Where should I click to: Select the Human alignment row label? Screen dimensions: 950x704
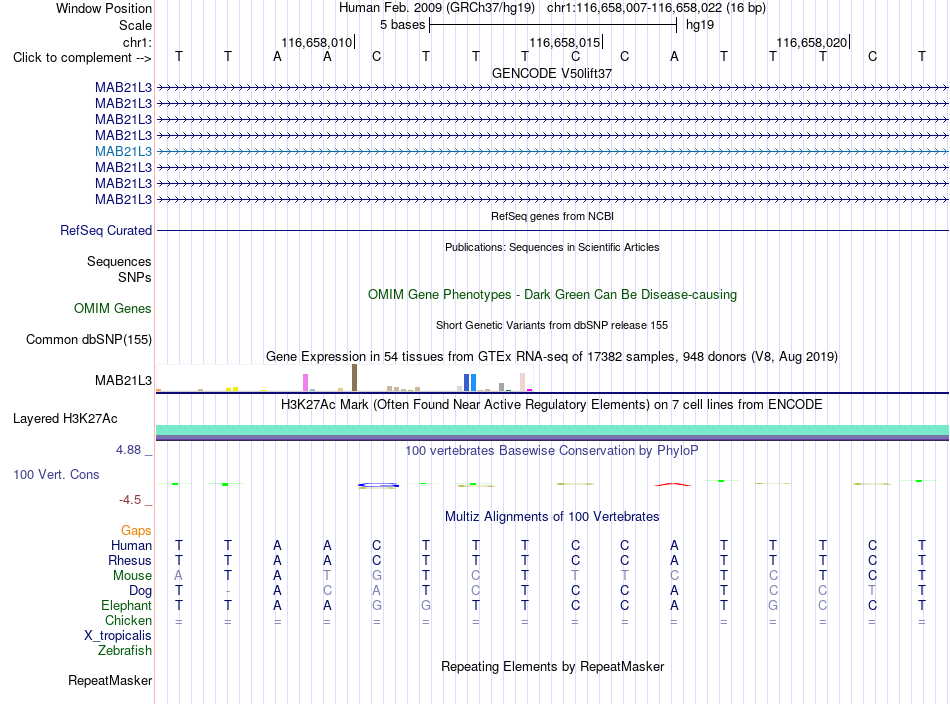point(131,545)
